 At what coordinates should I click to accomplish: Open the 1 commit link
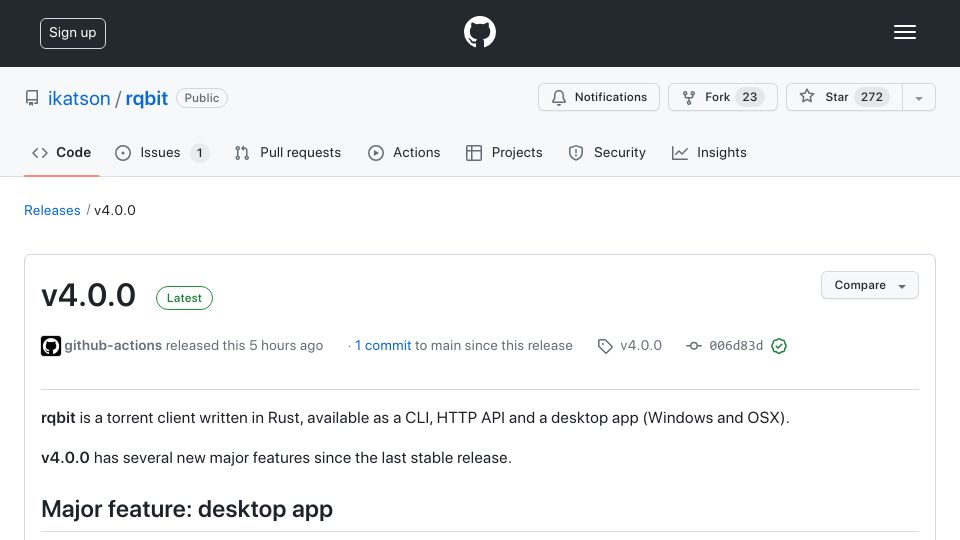383,345
